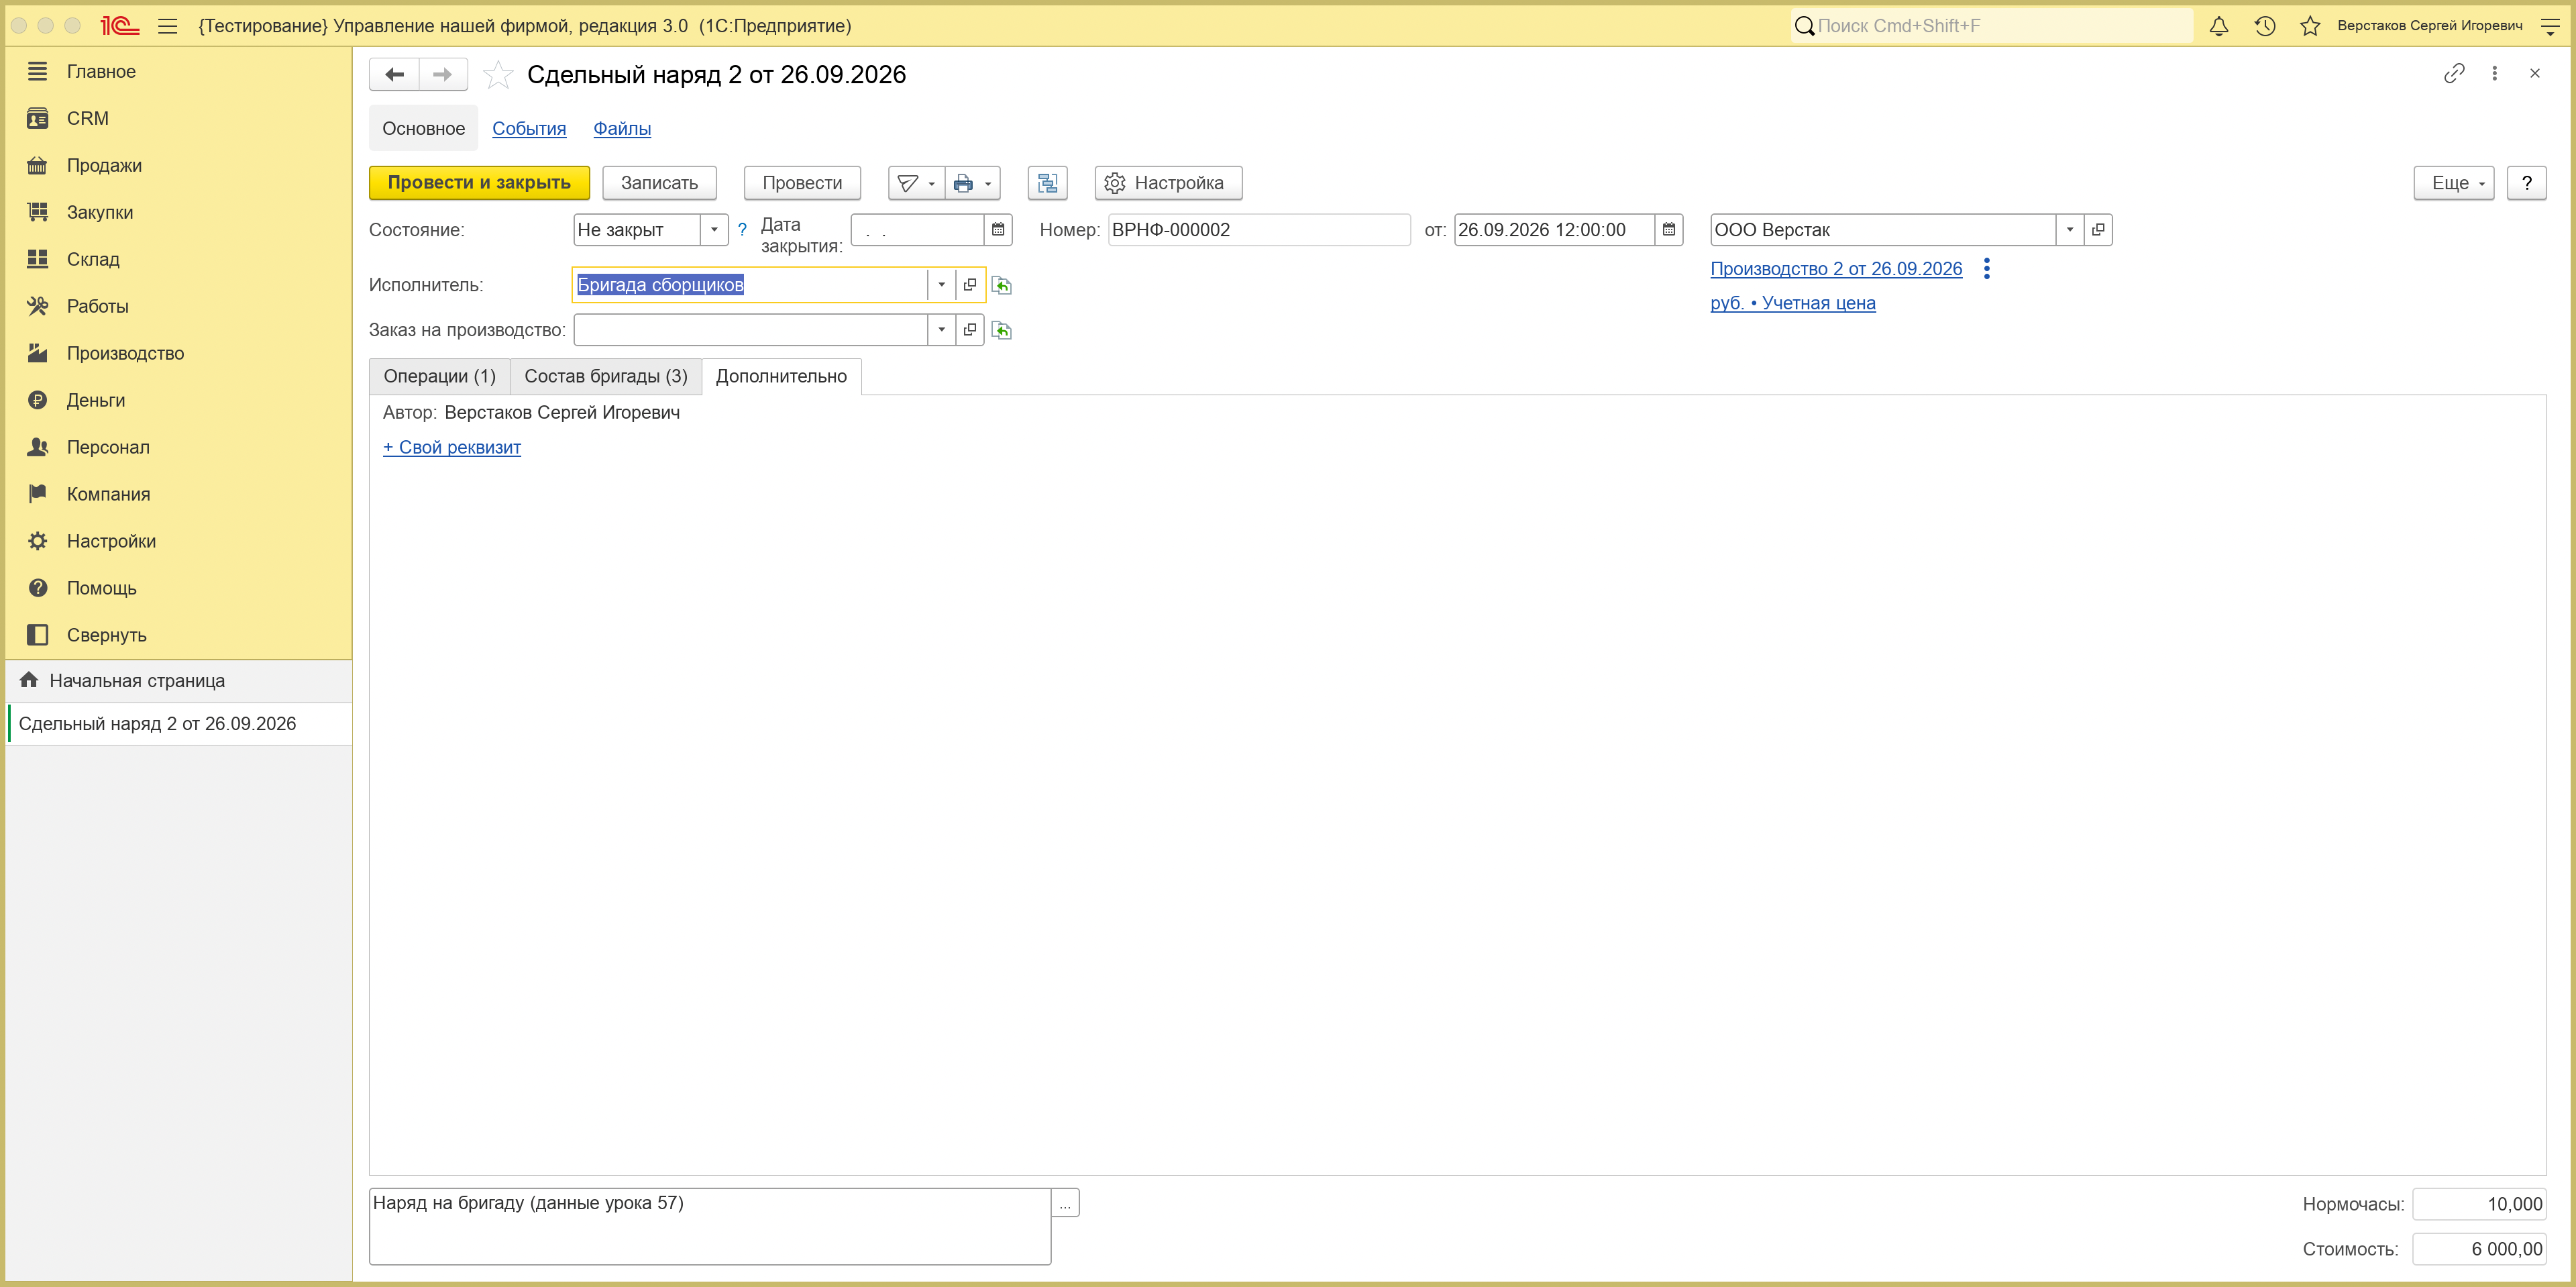Image resolution: width=2576 pixels, height=1287 pixels.
Task: Open the Еще dropdown menu
Action: pyautogui.click(x=2453, y=183)
